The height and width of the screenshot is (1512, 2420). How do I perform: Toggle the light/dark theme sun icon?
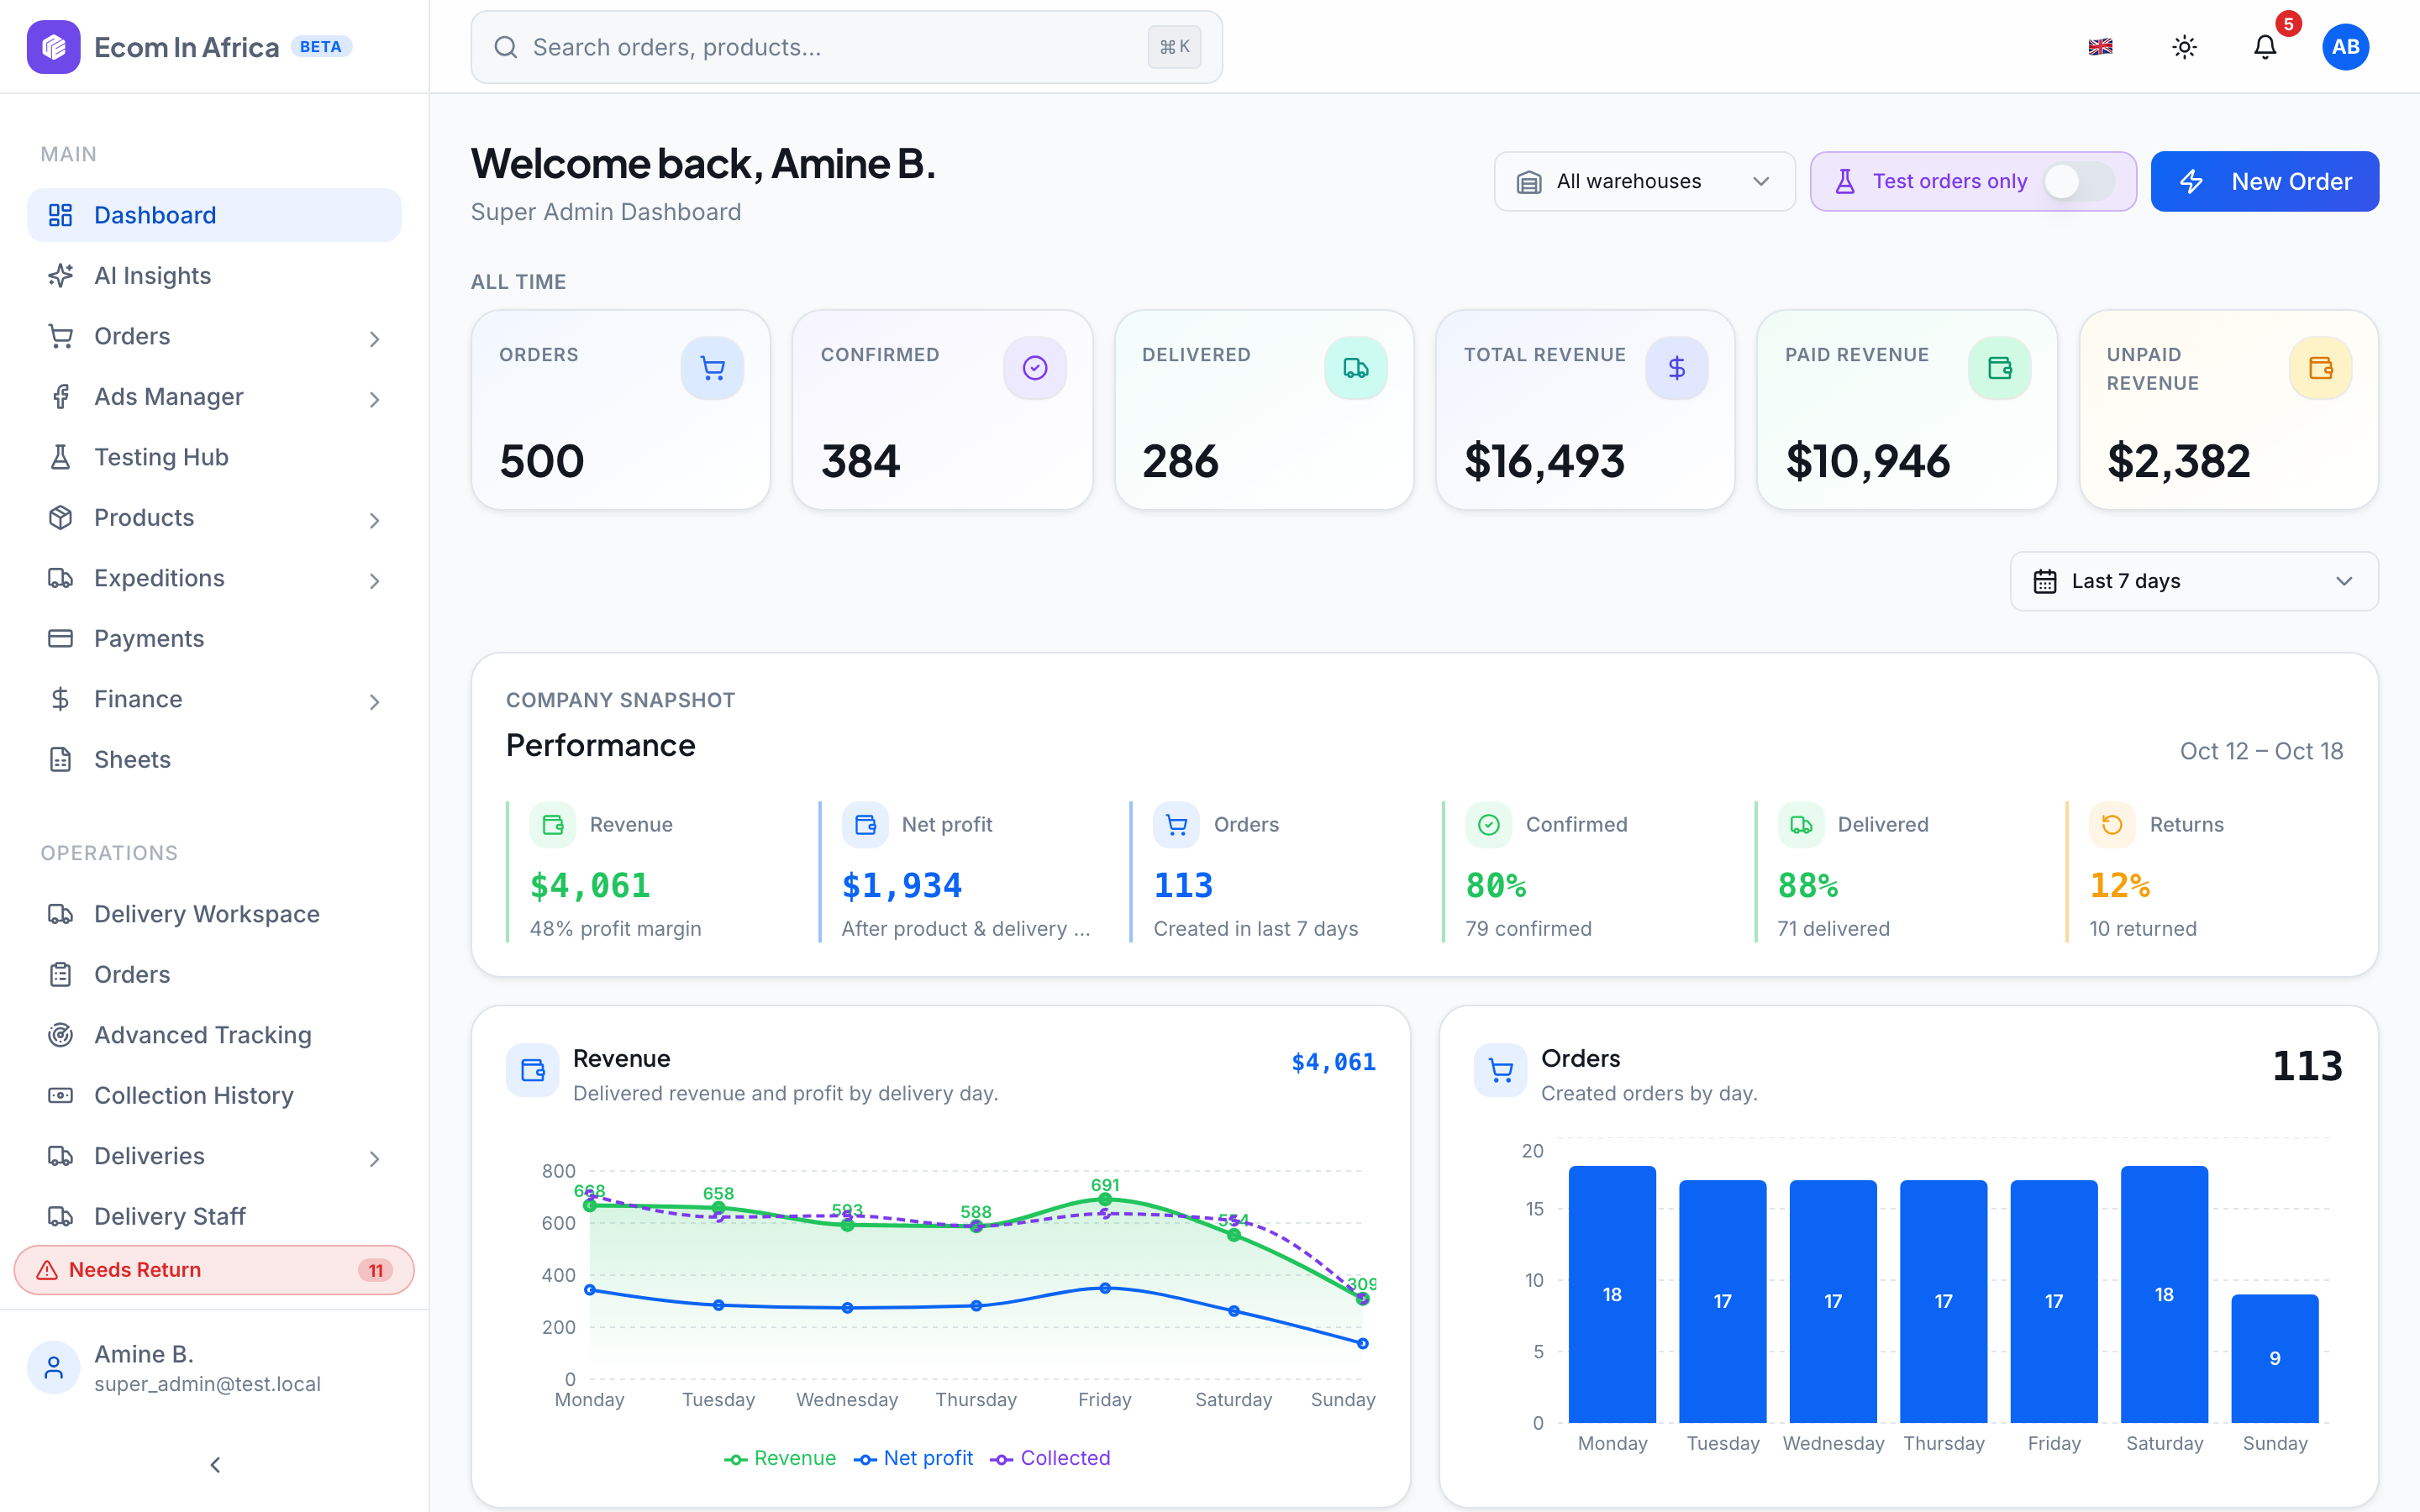tap(2184, 47)
